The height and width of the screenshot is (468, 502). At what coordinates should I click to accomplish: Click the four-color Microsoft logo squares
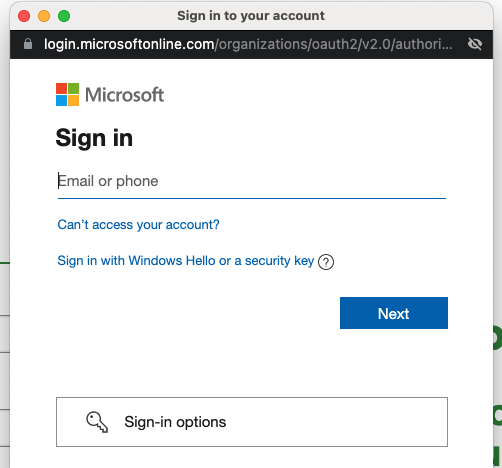(x=67, y=94)
